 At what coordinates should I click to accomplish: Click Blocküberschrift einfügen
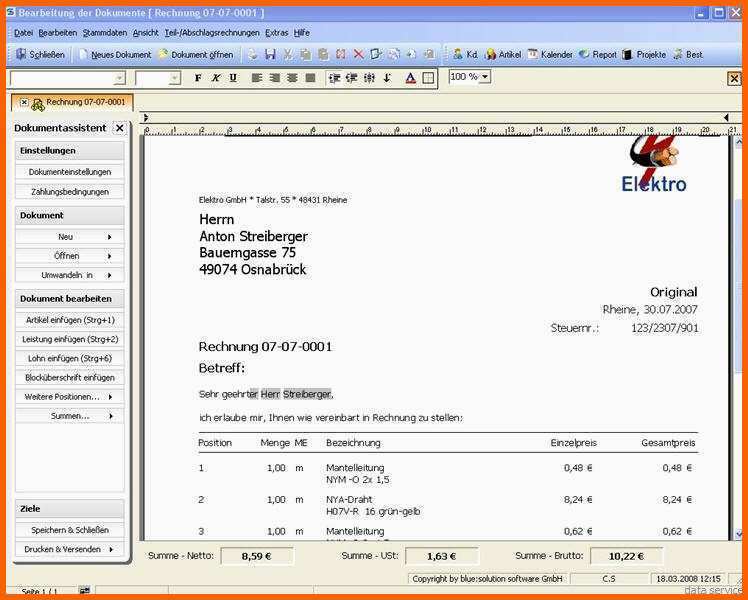click(70, 377)
